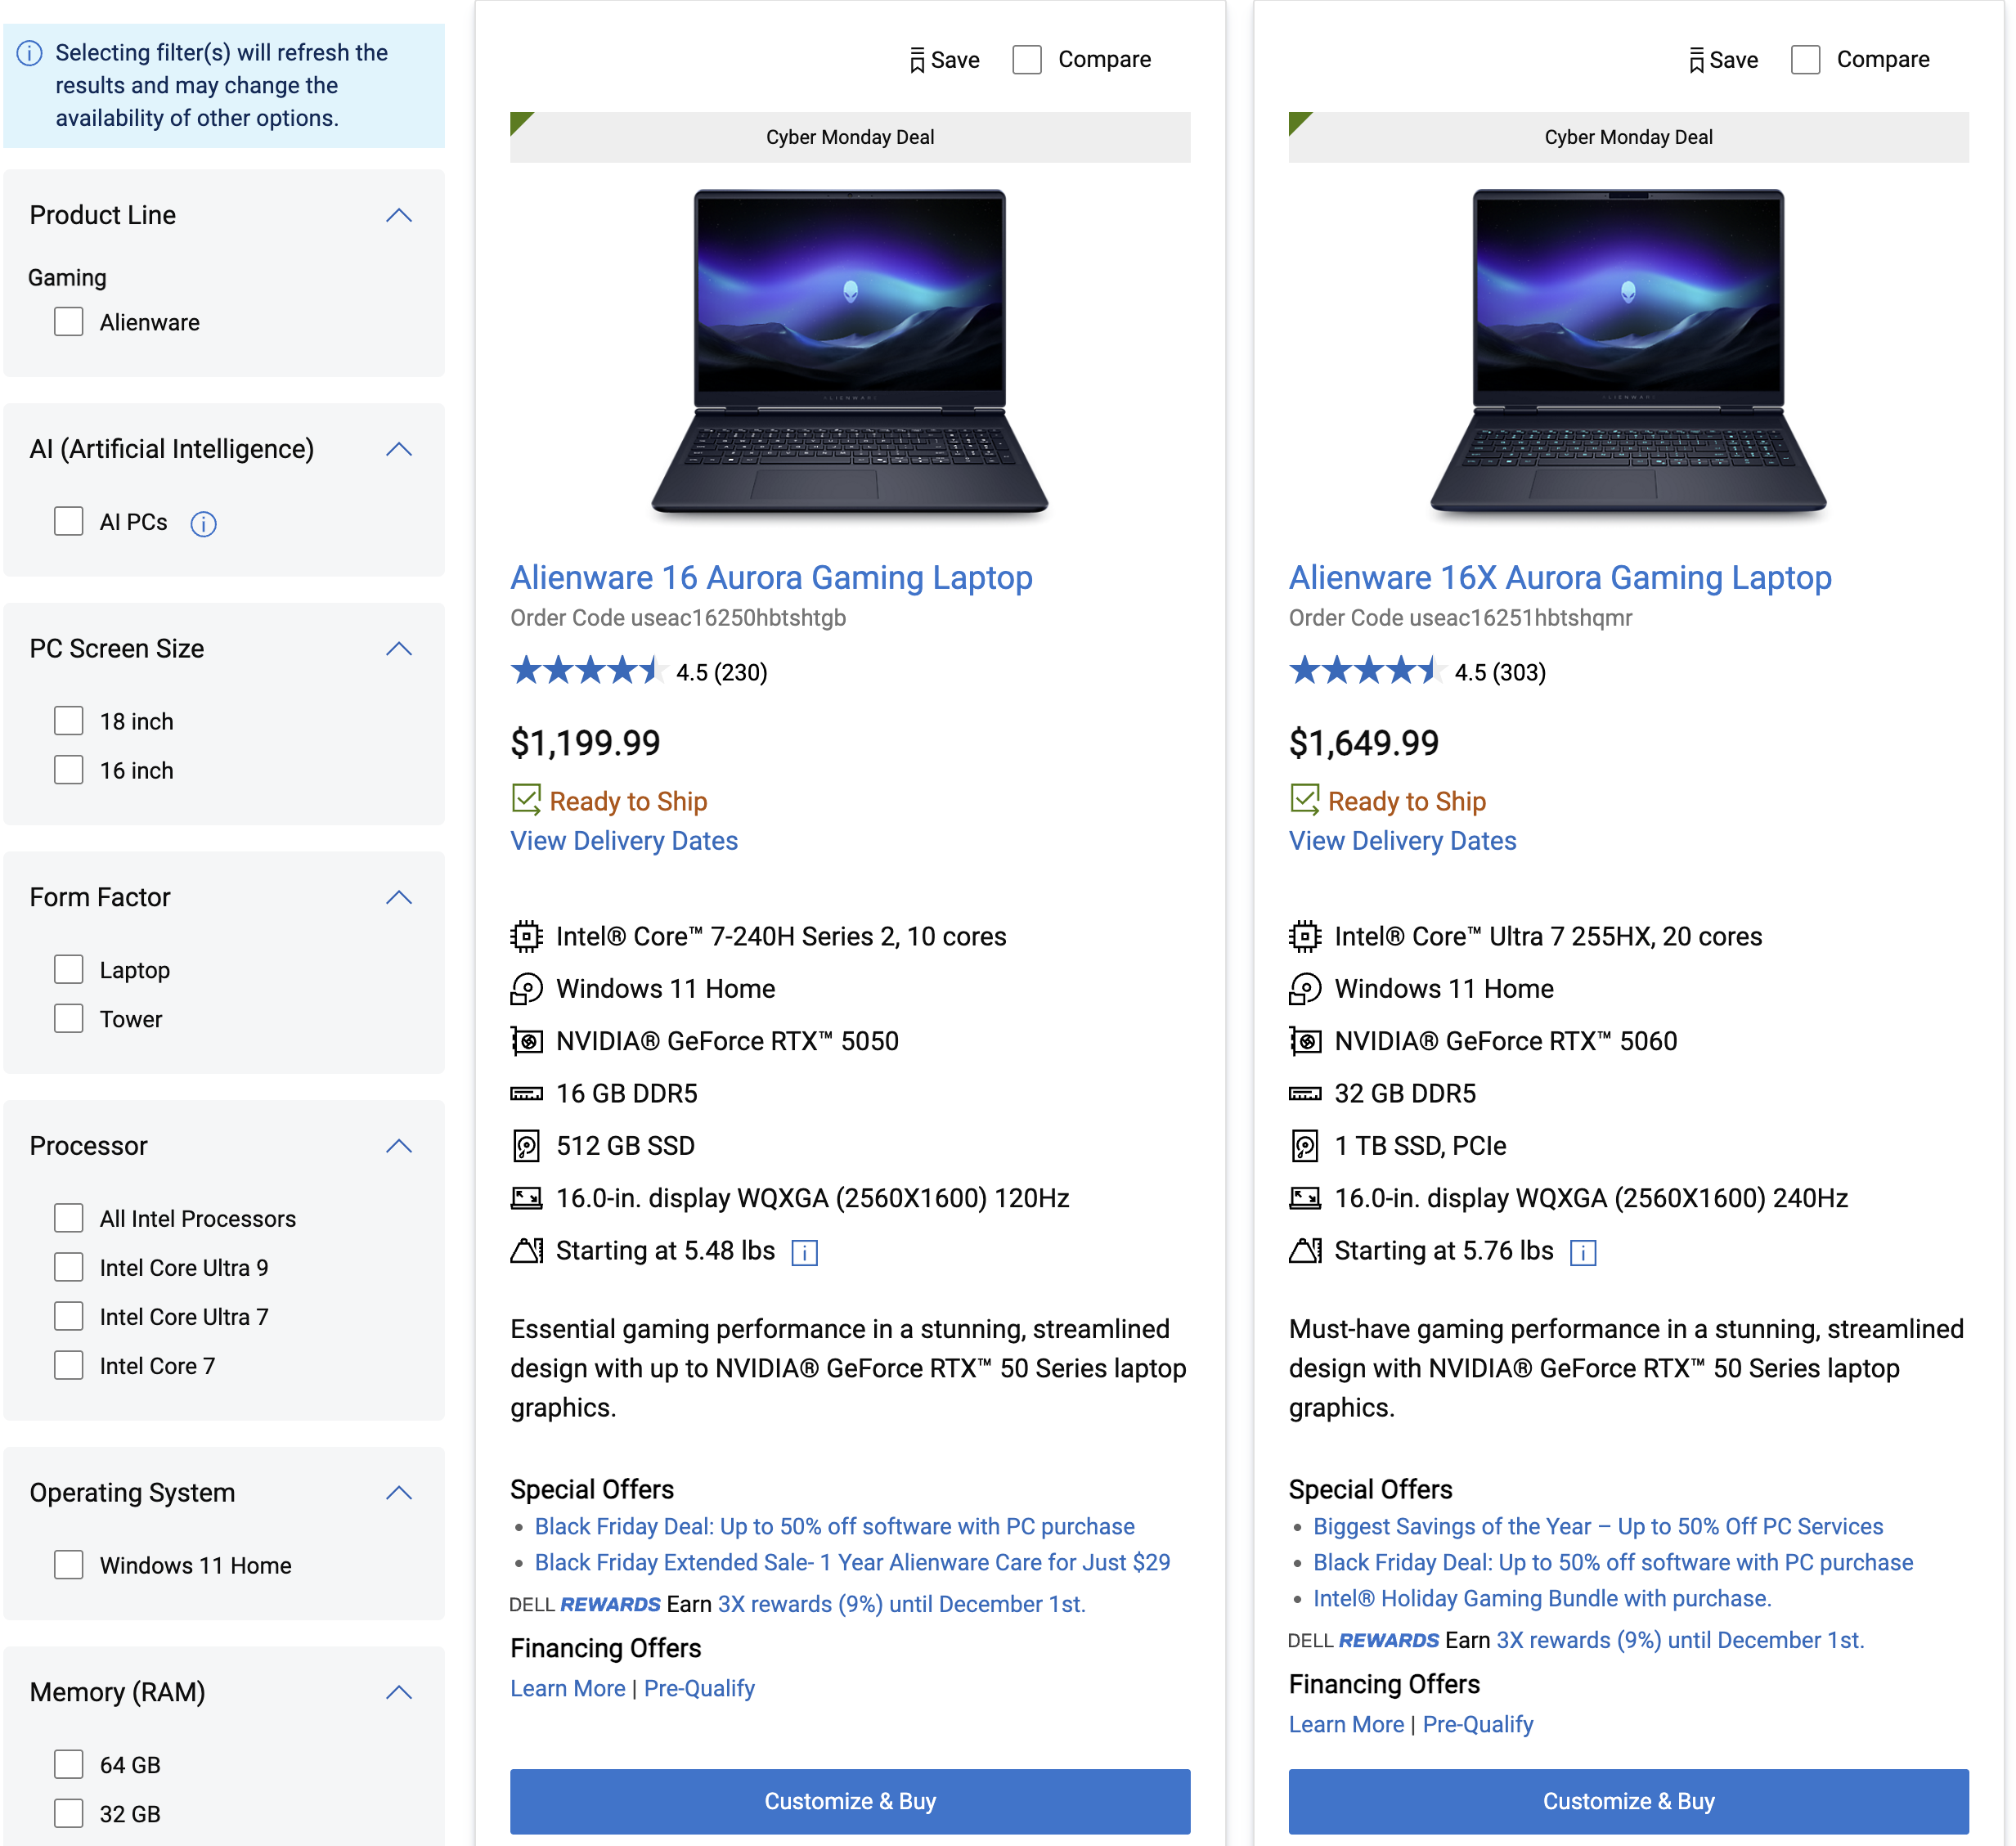Viewport: 2016px width, 1846px height.
Task: Click Save bookmark icon on Alienware 16 Aurora
Action: tap(917, 61)
